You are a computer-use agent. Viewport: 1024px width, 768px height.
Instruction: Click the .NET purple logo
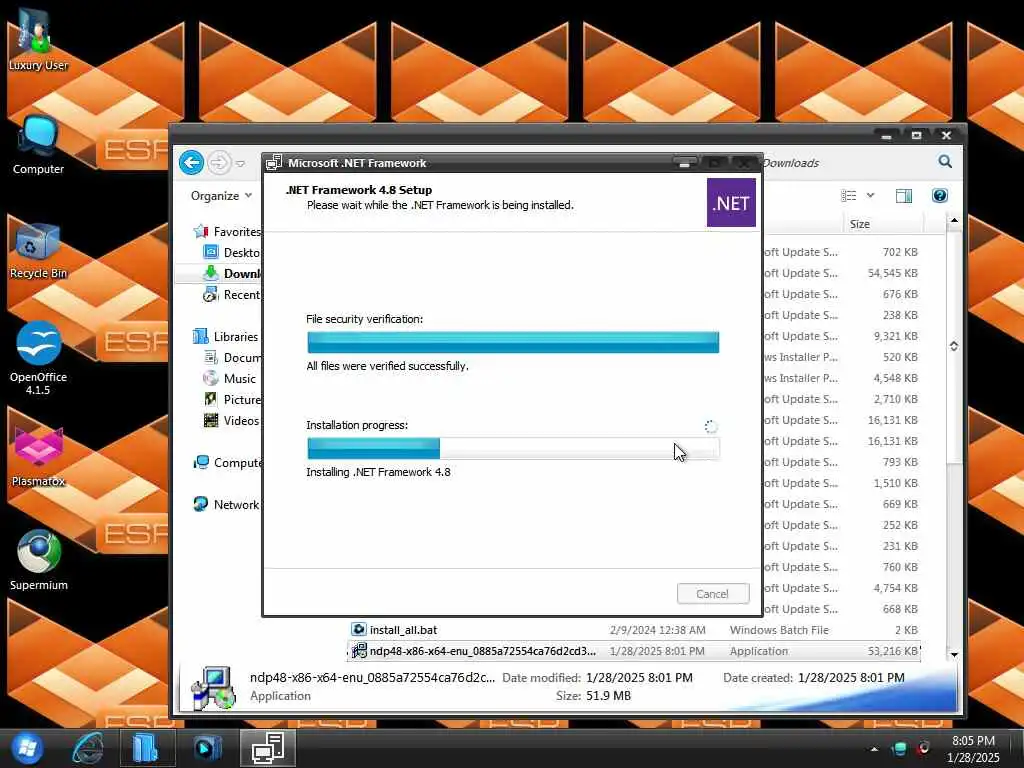tap(731, 202)
